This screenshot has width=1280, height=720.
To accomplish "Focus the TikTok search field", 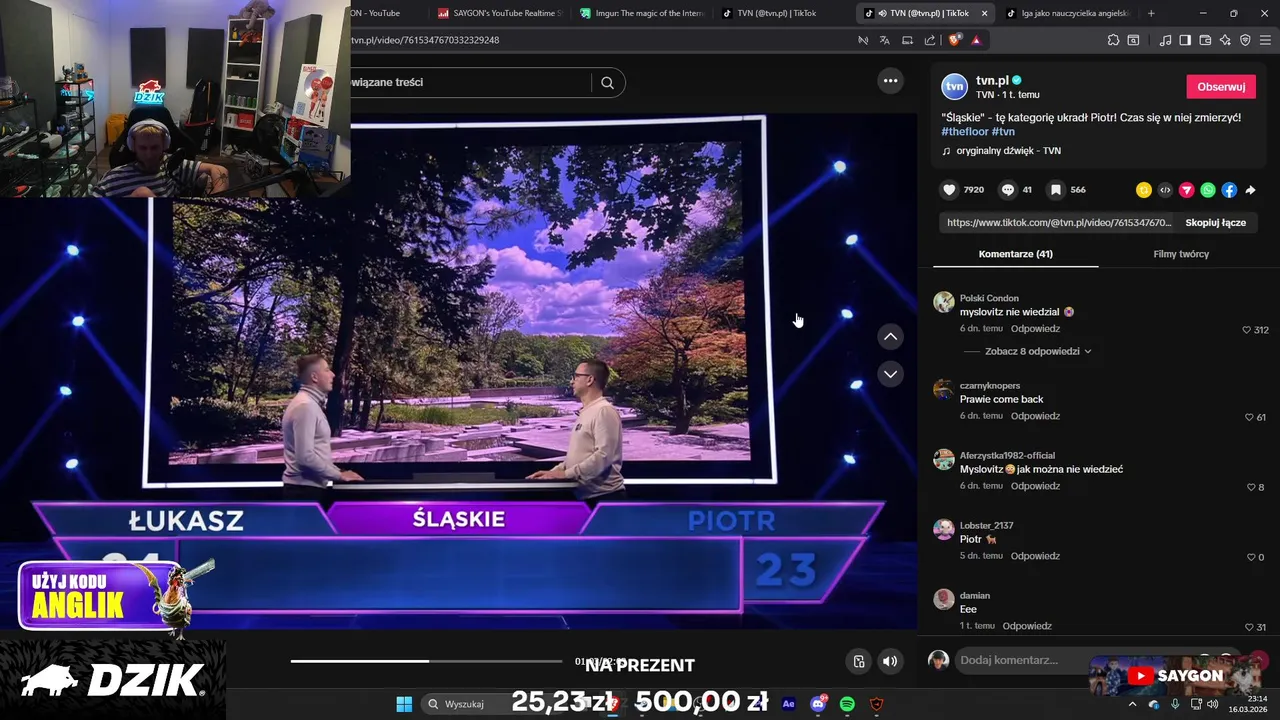I will click(470, 83).
